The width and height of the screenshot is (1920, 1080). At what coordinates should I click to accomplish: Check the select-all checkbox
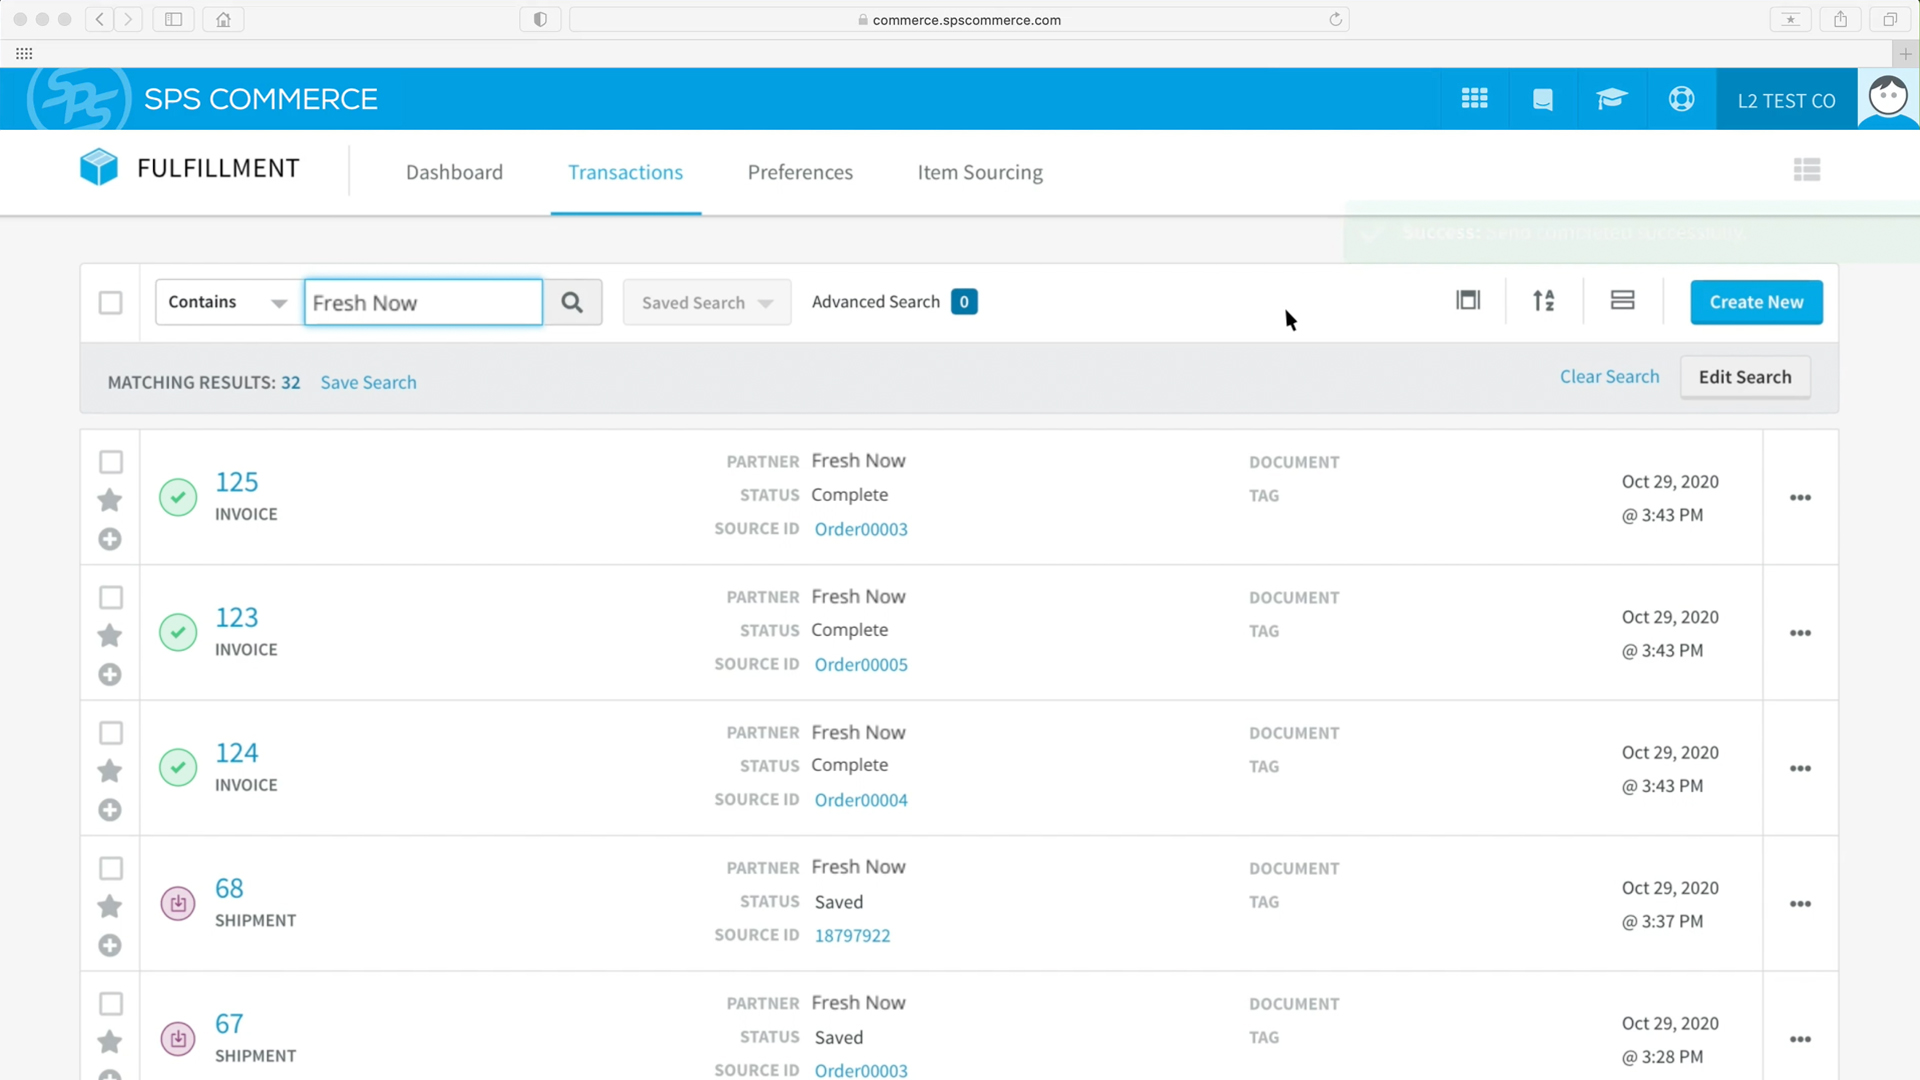[x=111, y=303]
